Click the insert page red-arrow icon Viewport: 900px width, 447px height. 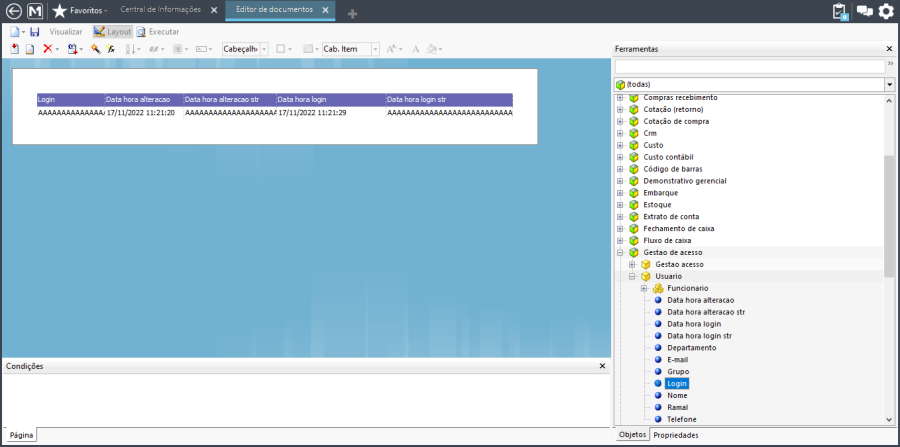(15, 49)
